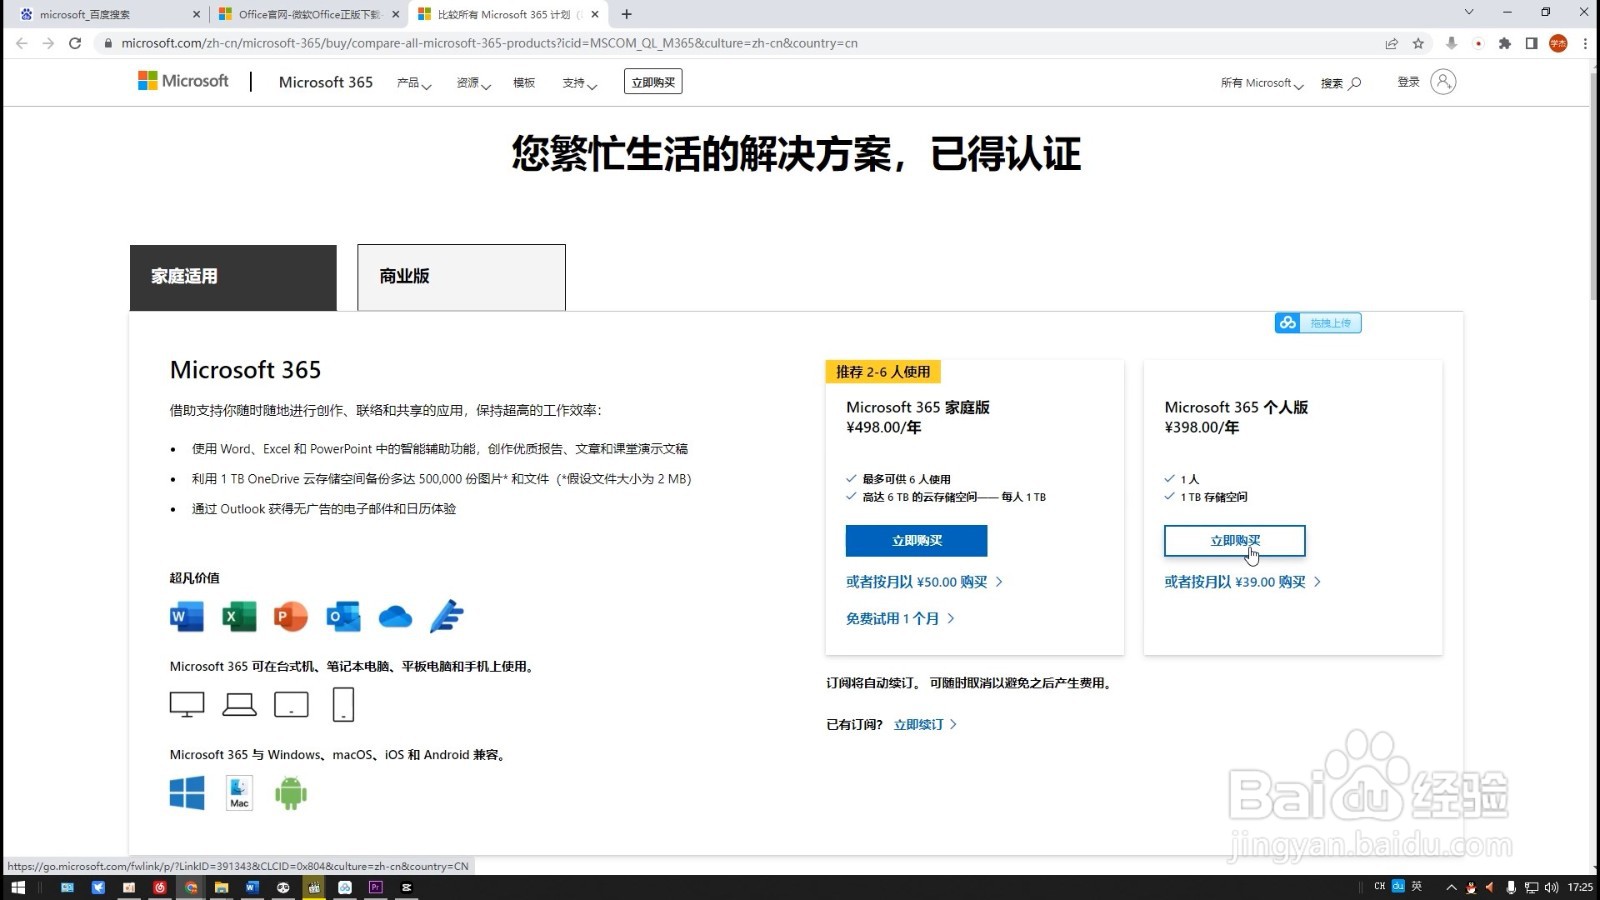Select the 家庭适用 tab
The image size is (1600, 900).
(x=233, y=277)
